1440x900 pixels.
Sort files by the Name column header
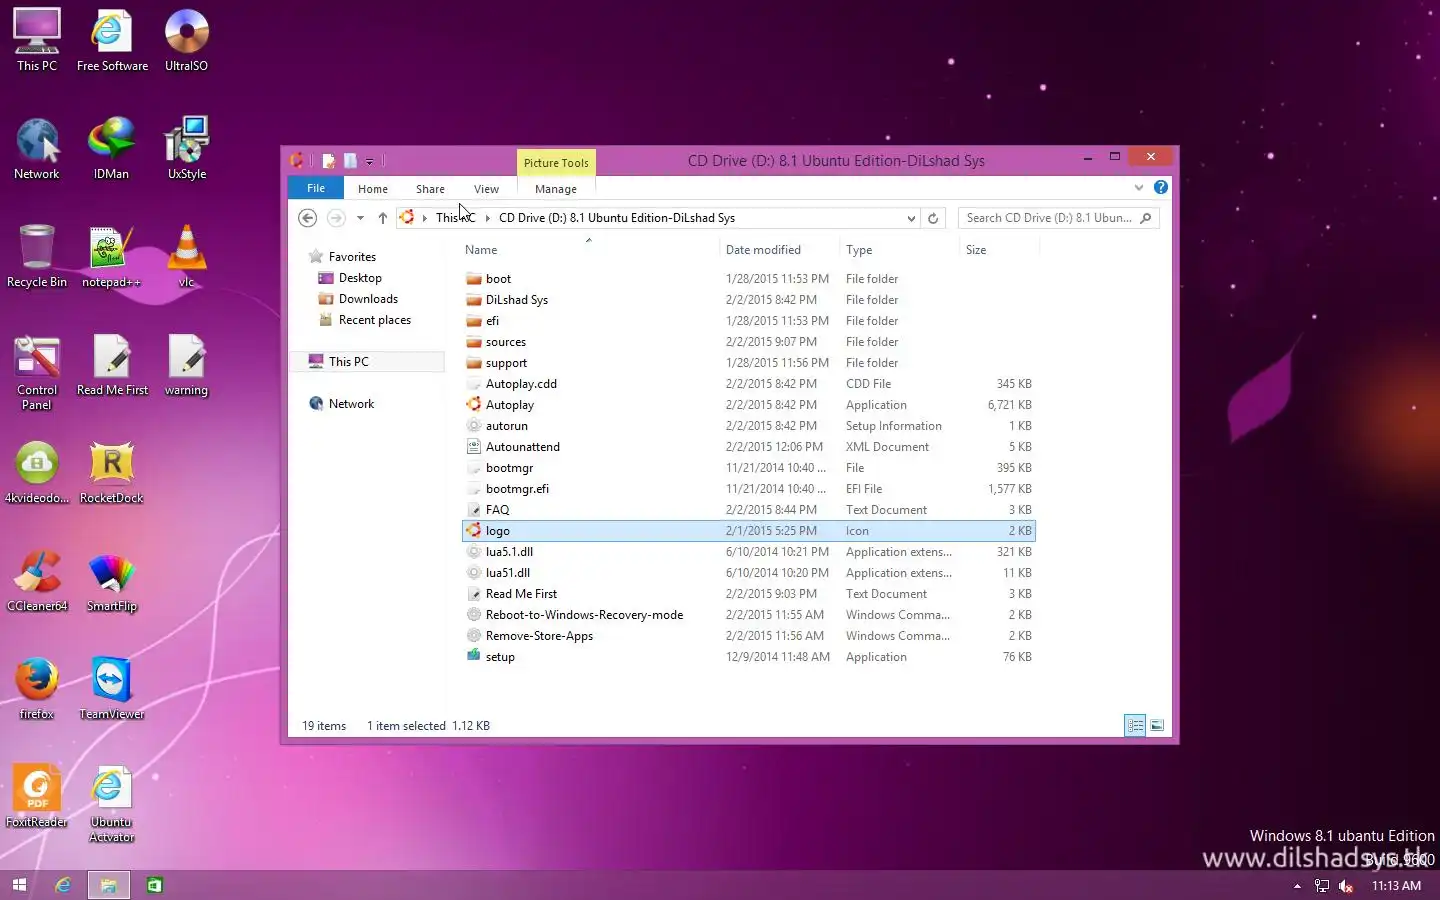(588, 250)
